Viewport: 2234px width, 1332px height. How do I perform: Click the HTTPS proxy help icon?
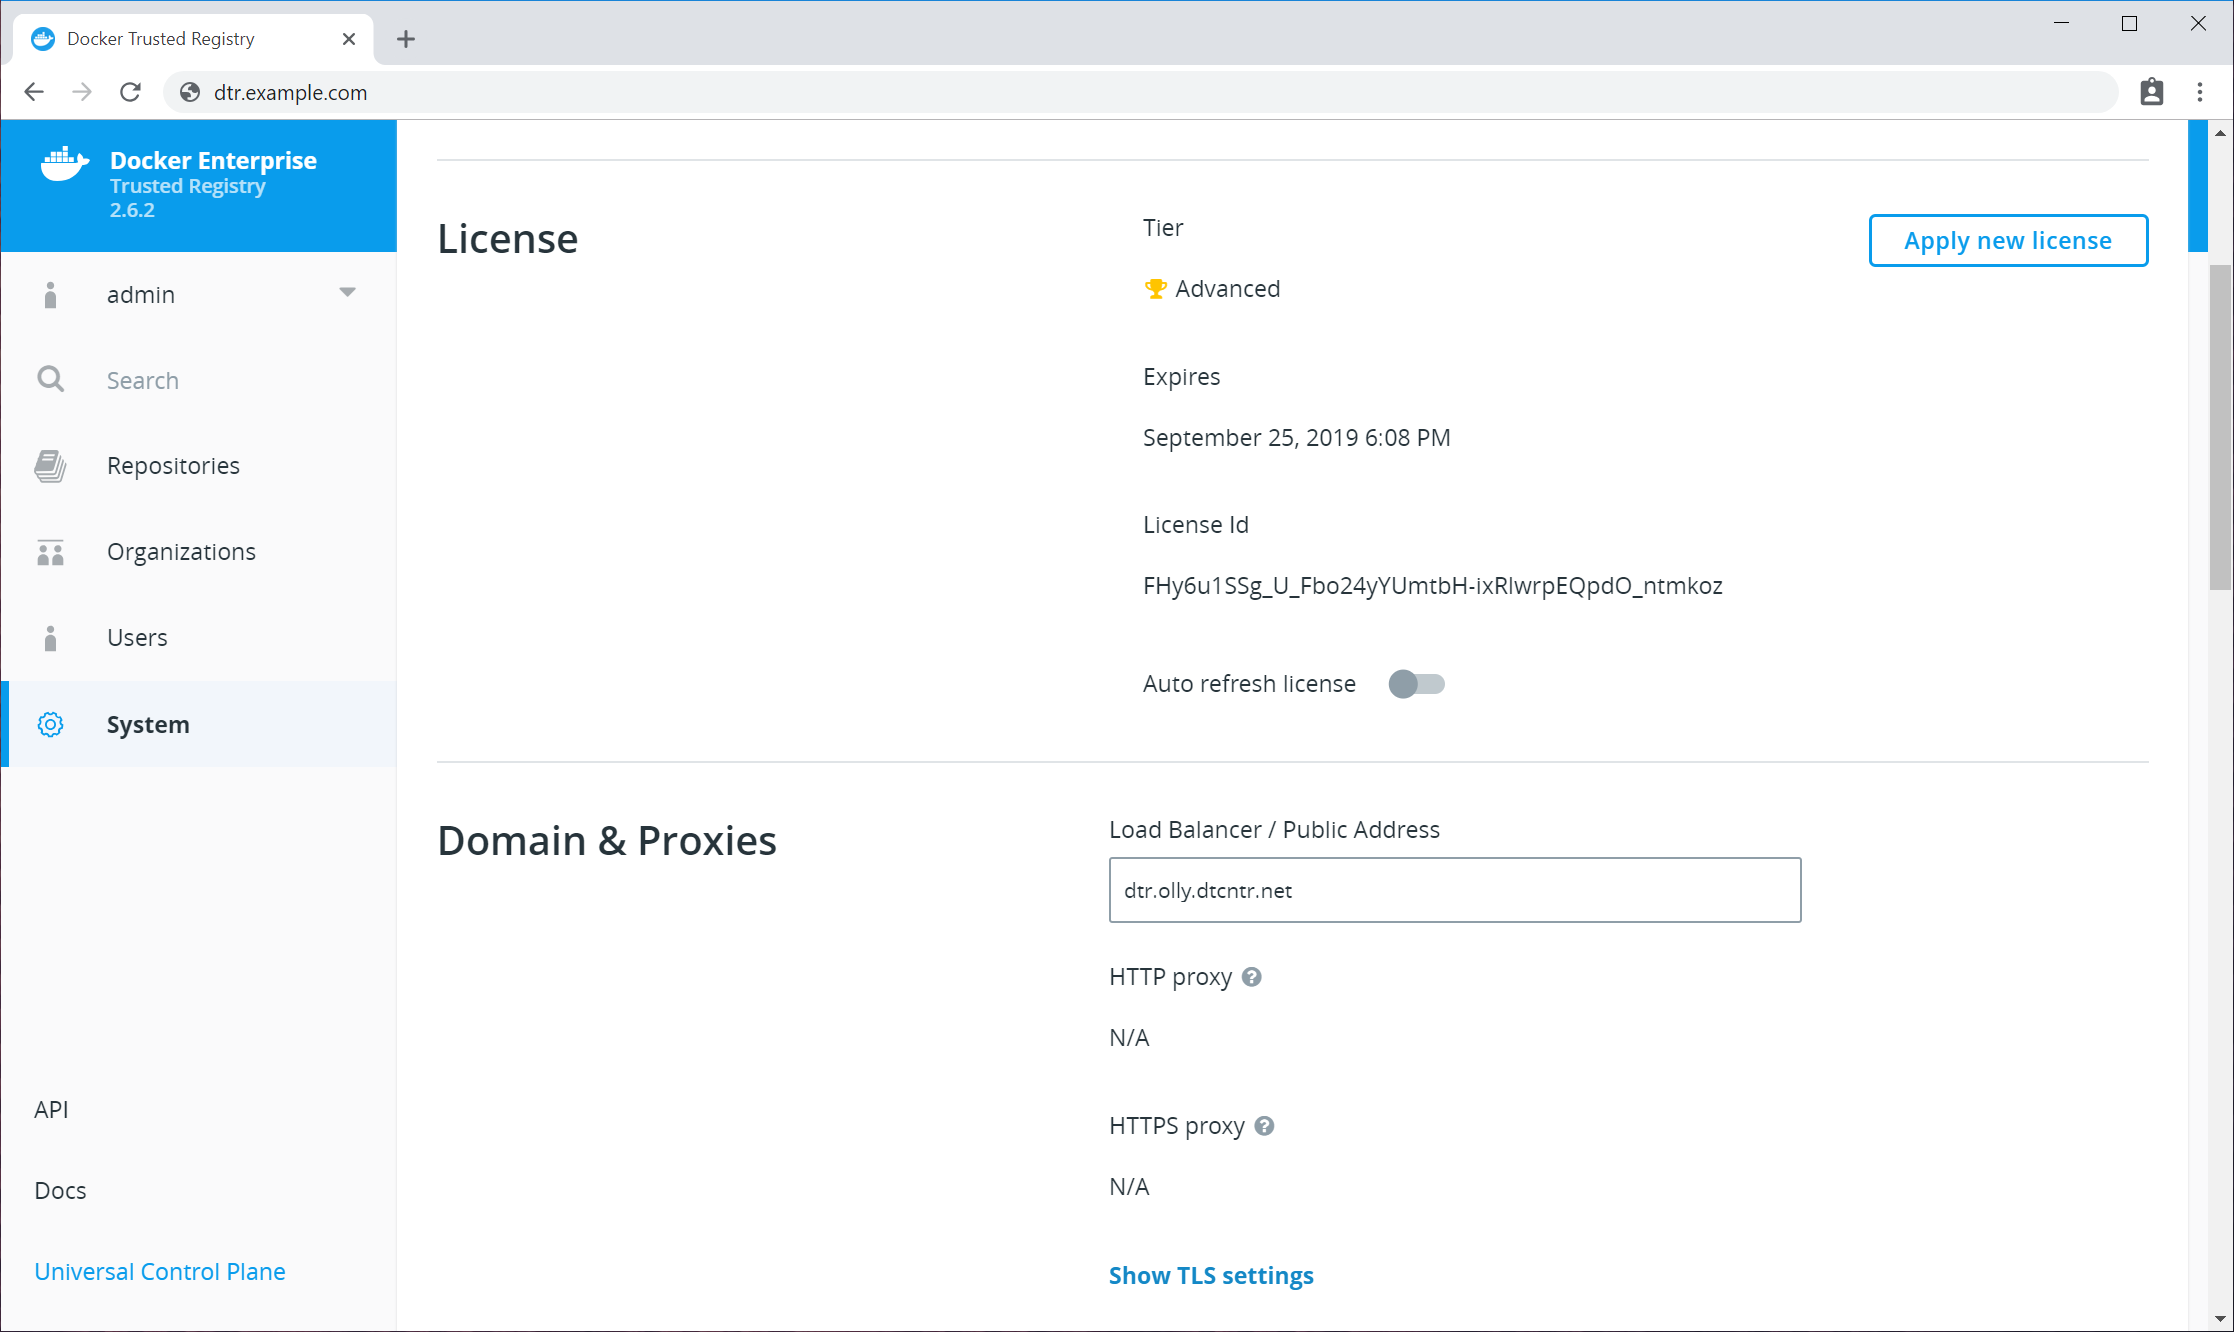click(1264, 1126)
